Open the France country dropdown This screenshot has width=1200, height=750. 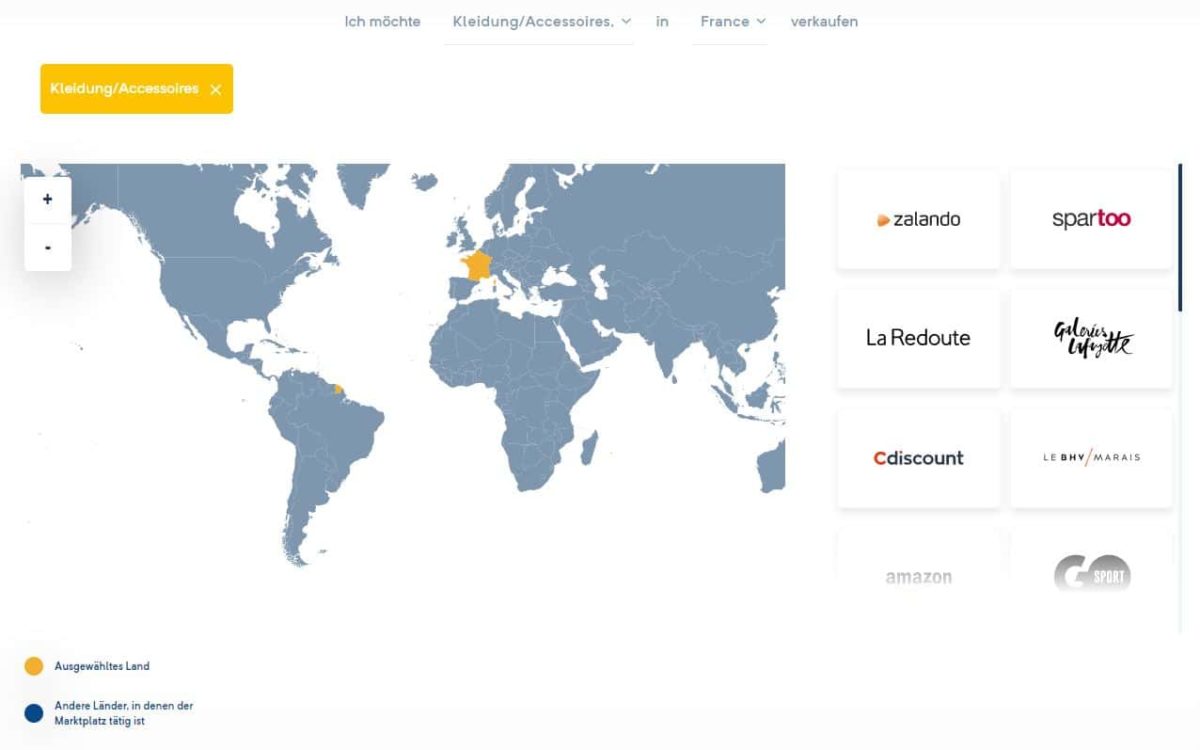[x=731, y=22]
